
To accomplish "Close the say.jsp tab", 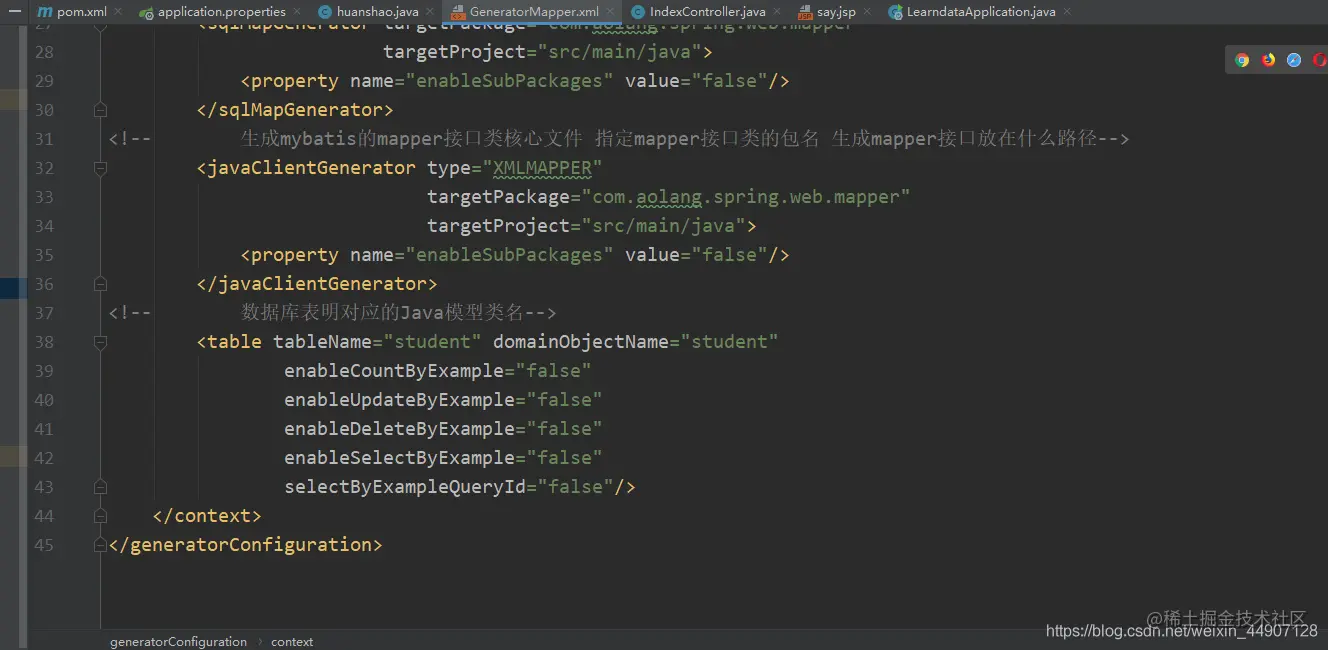I will pos(867,12).
